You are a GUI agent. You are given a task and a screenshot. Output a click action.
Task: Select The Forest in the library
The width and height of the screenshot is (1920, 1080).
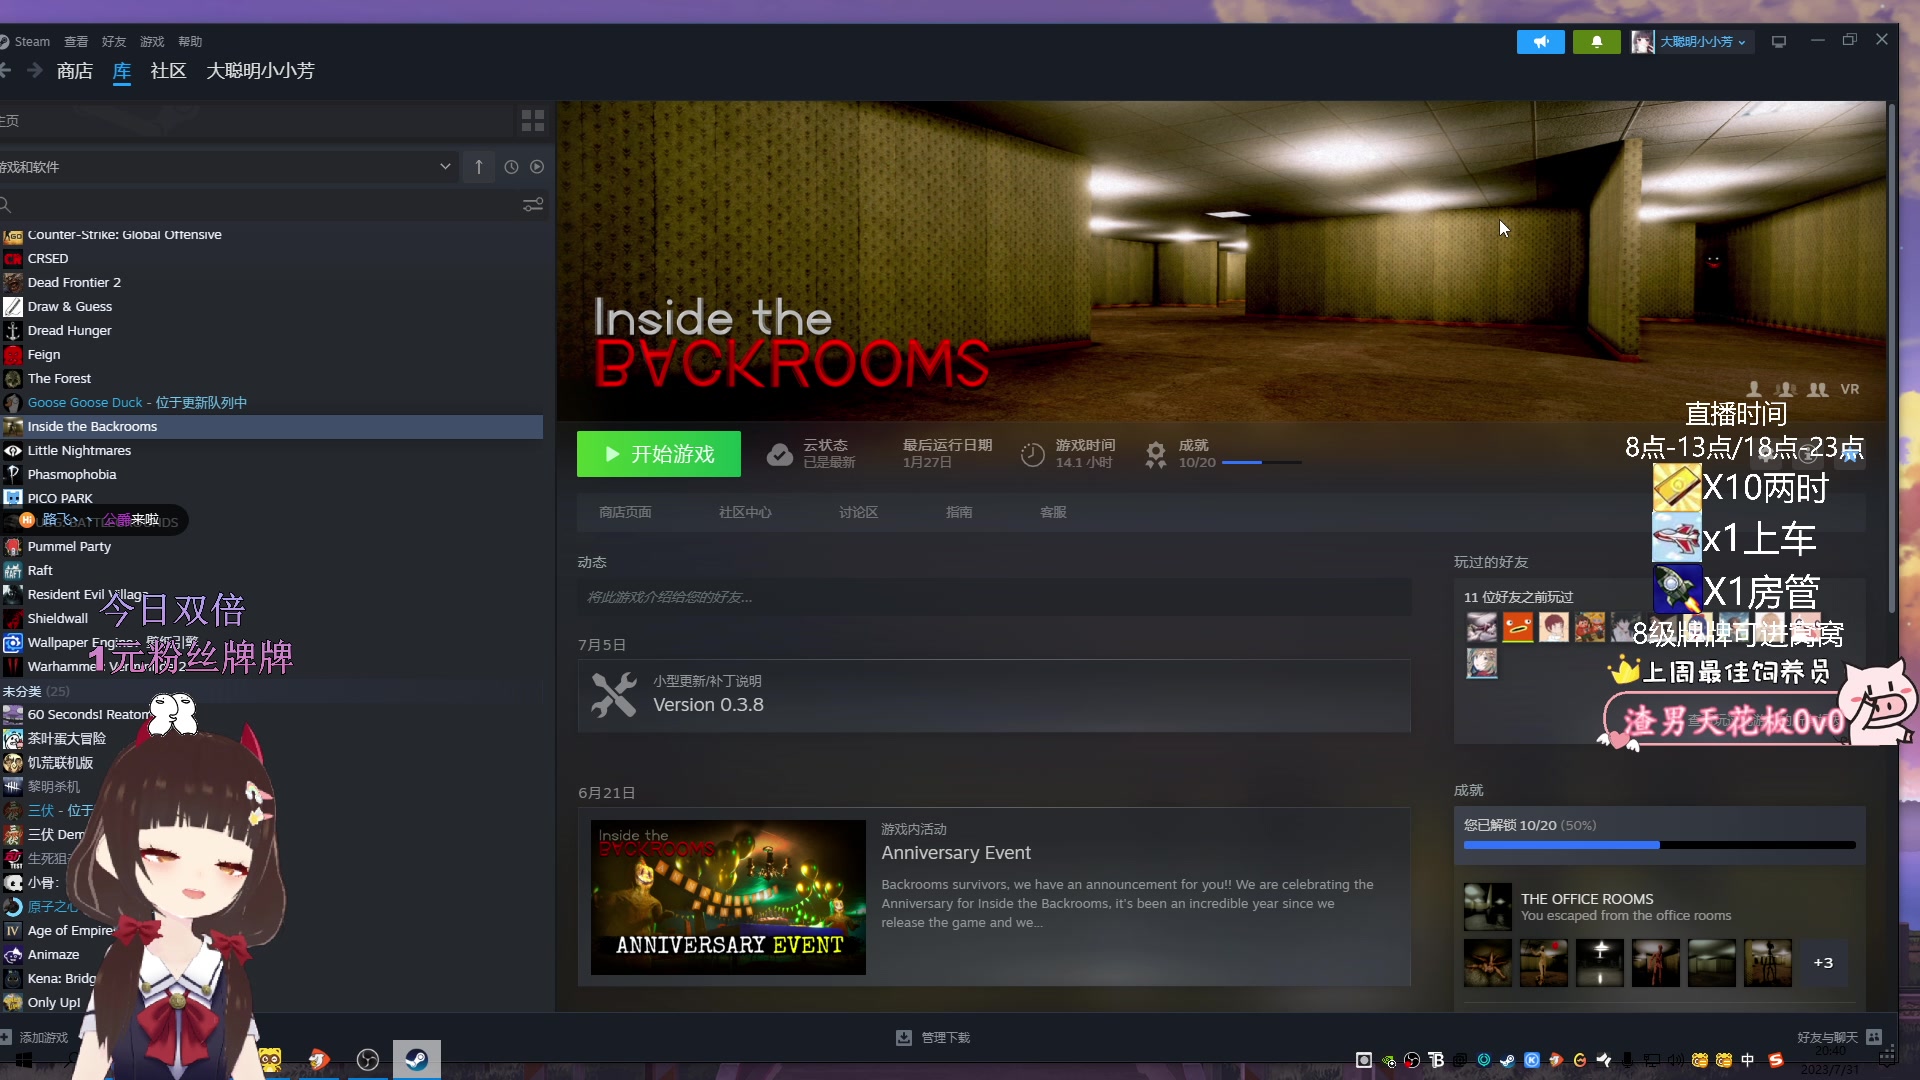coord(271,379)
